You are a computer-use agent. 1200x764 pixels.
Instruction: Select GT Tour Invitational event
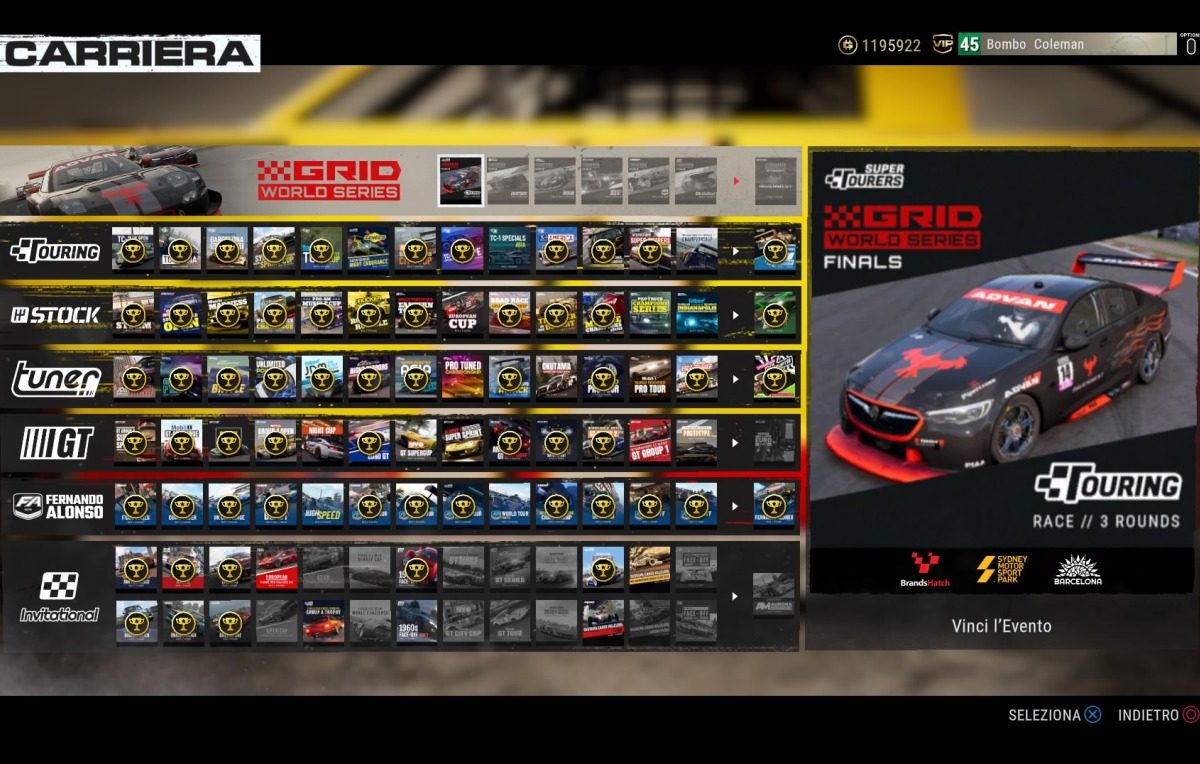pos(509,621)
